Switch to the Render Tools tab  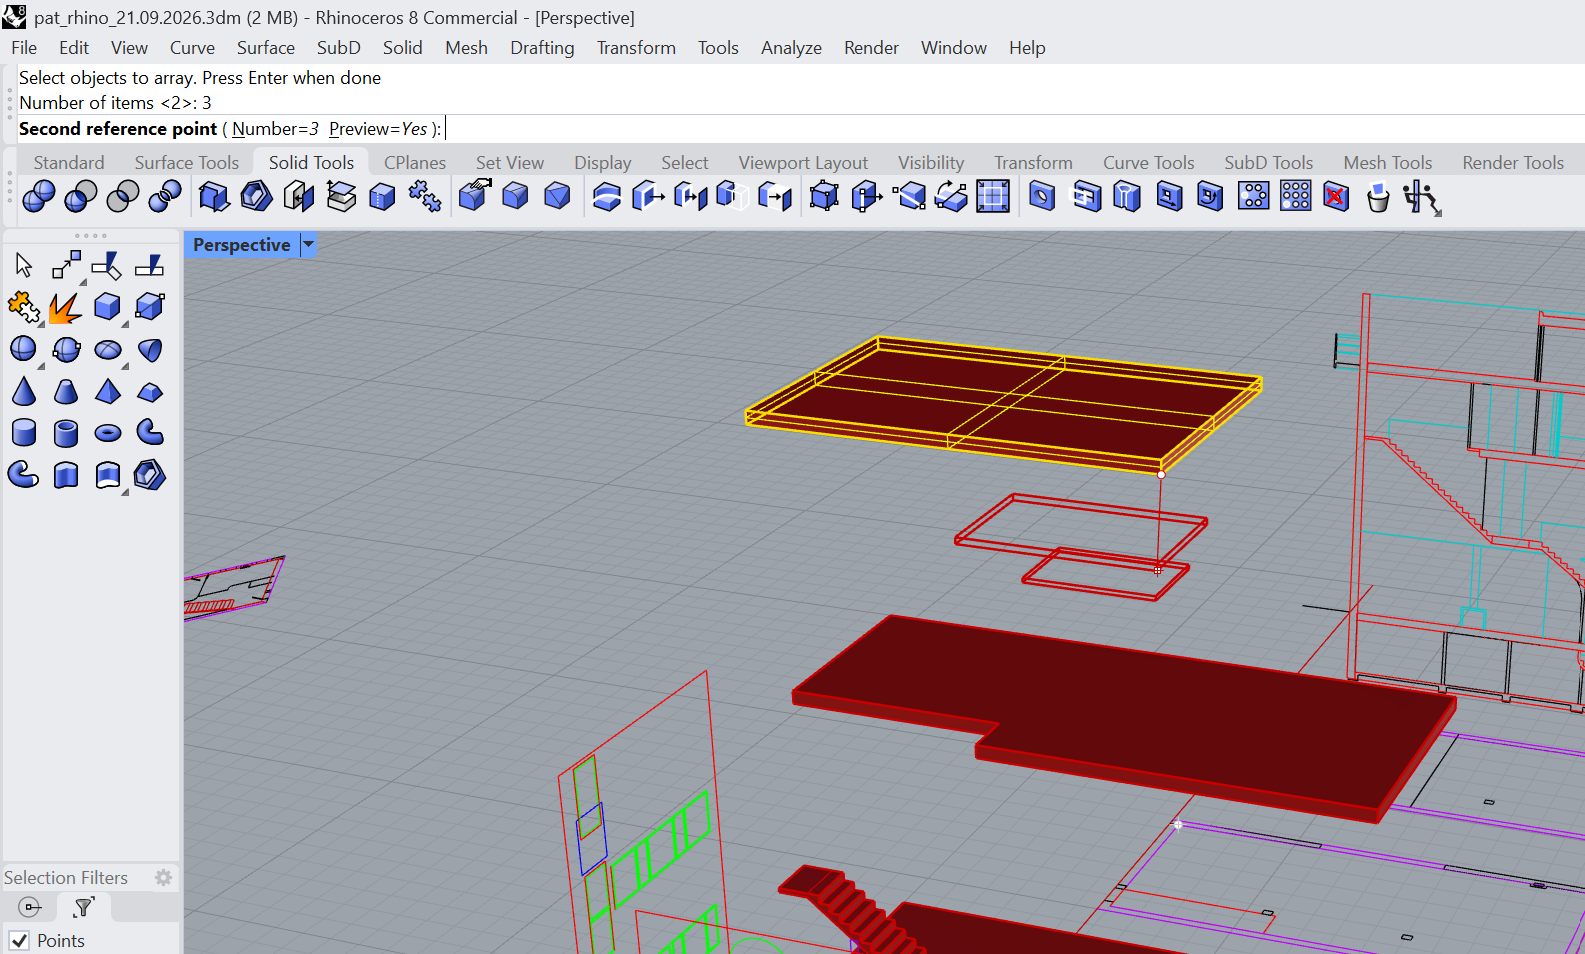(x=1512, y=163)
